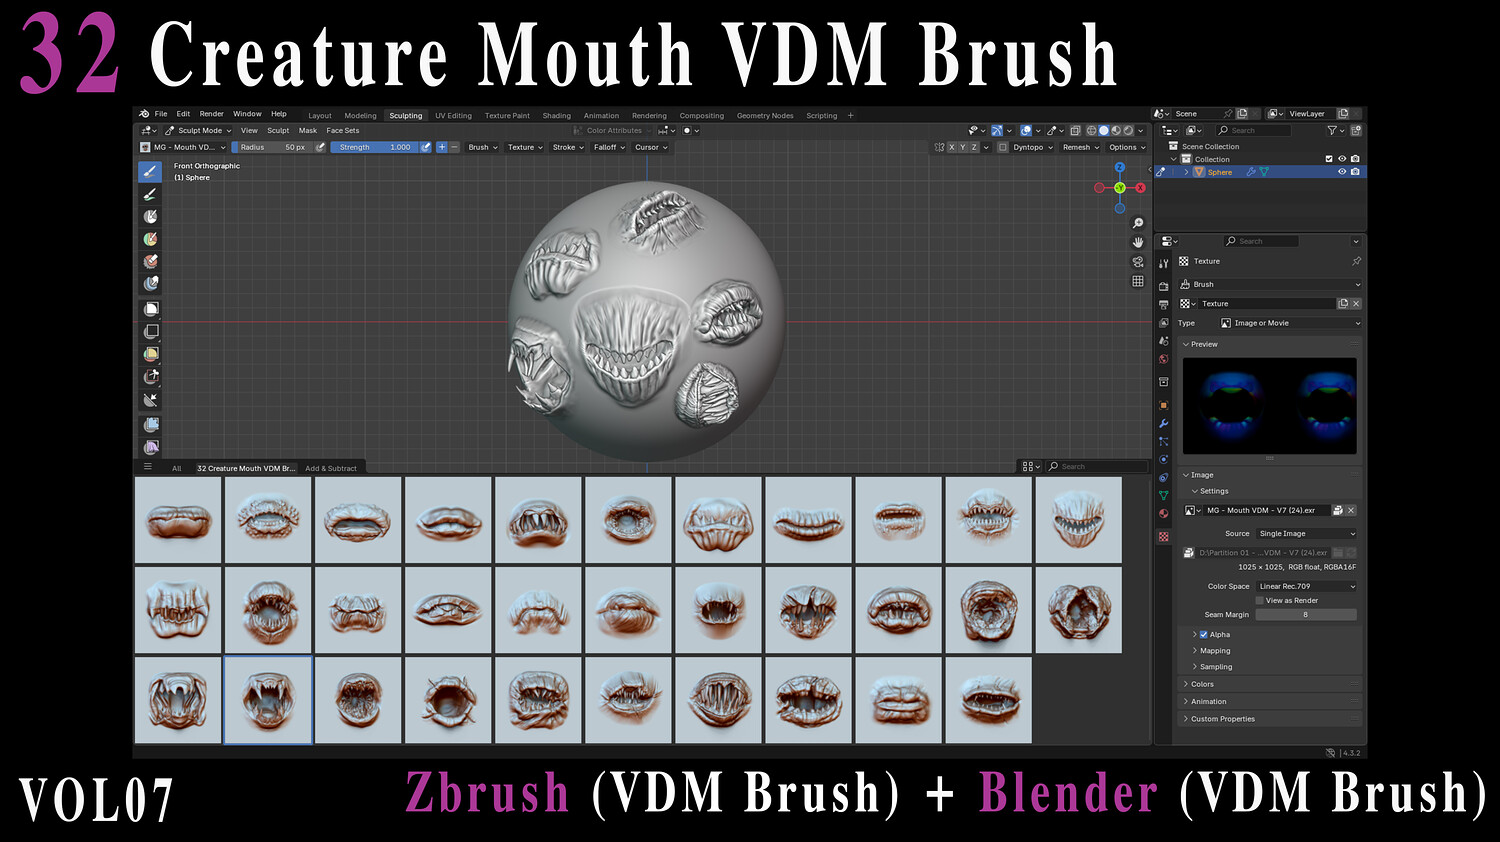Open the Source dropdown showing Single Image

(1307, 534)
